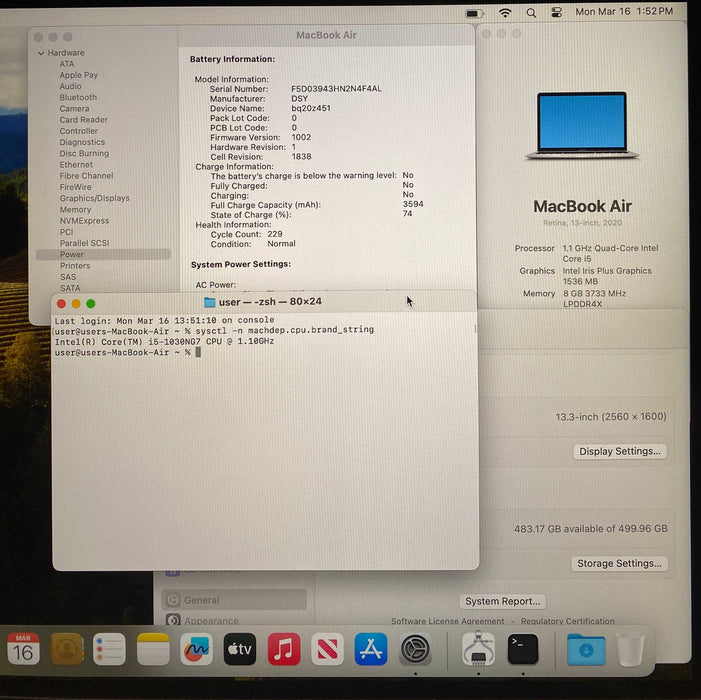Viewport: 701px width, 700px height.
Task: Select Printers in the Hardware list
Action: tap(75, 266)
